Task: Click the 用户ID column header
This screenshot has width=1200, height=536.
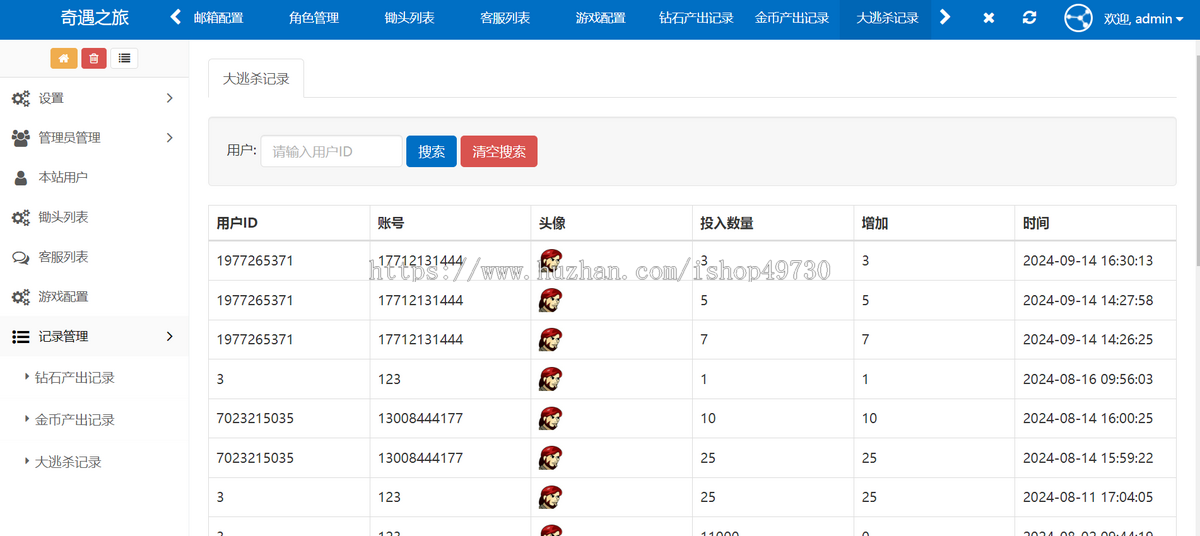Action: [x=237, y=223]
